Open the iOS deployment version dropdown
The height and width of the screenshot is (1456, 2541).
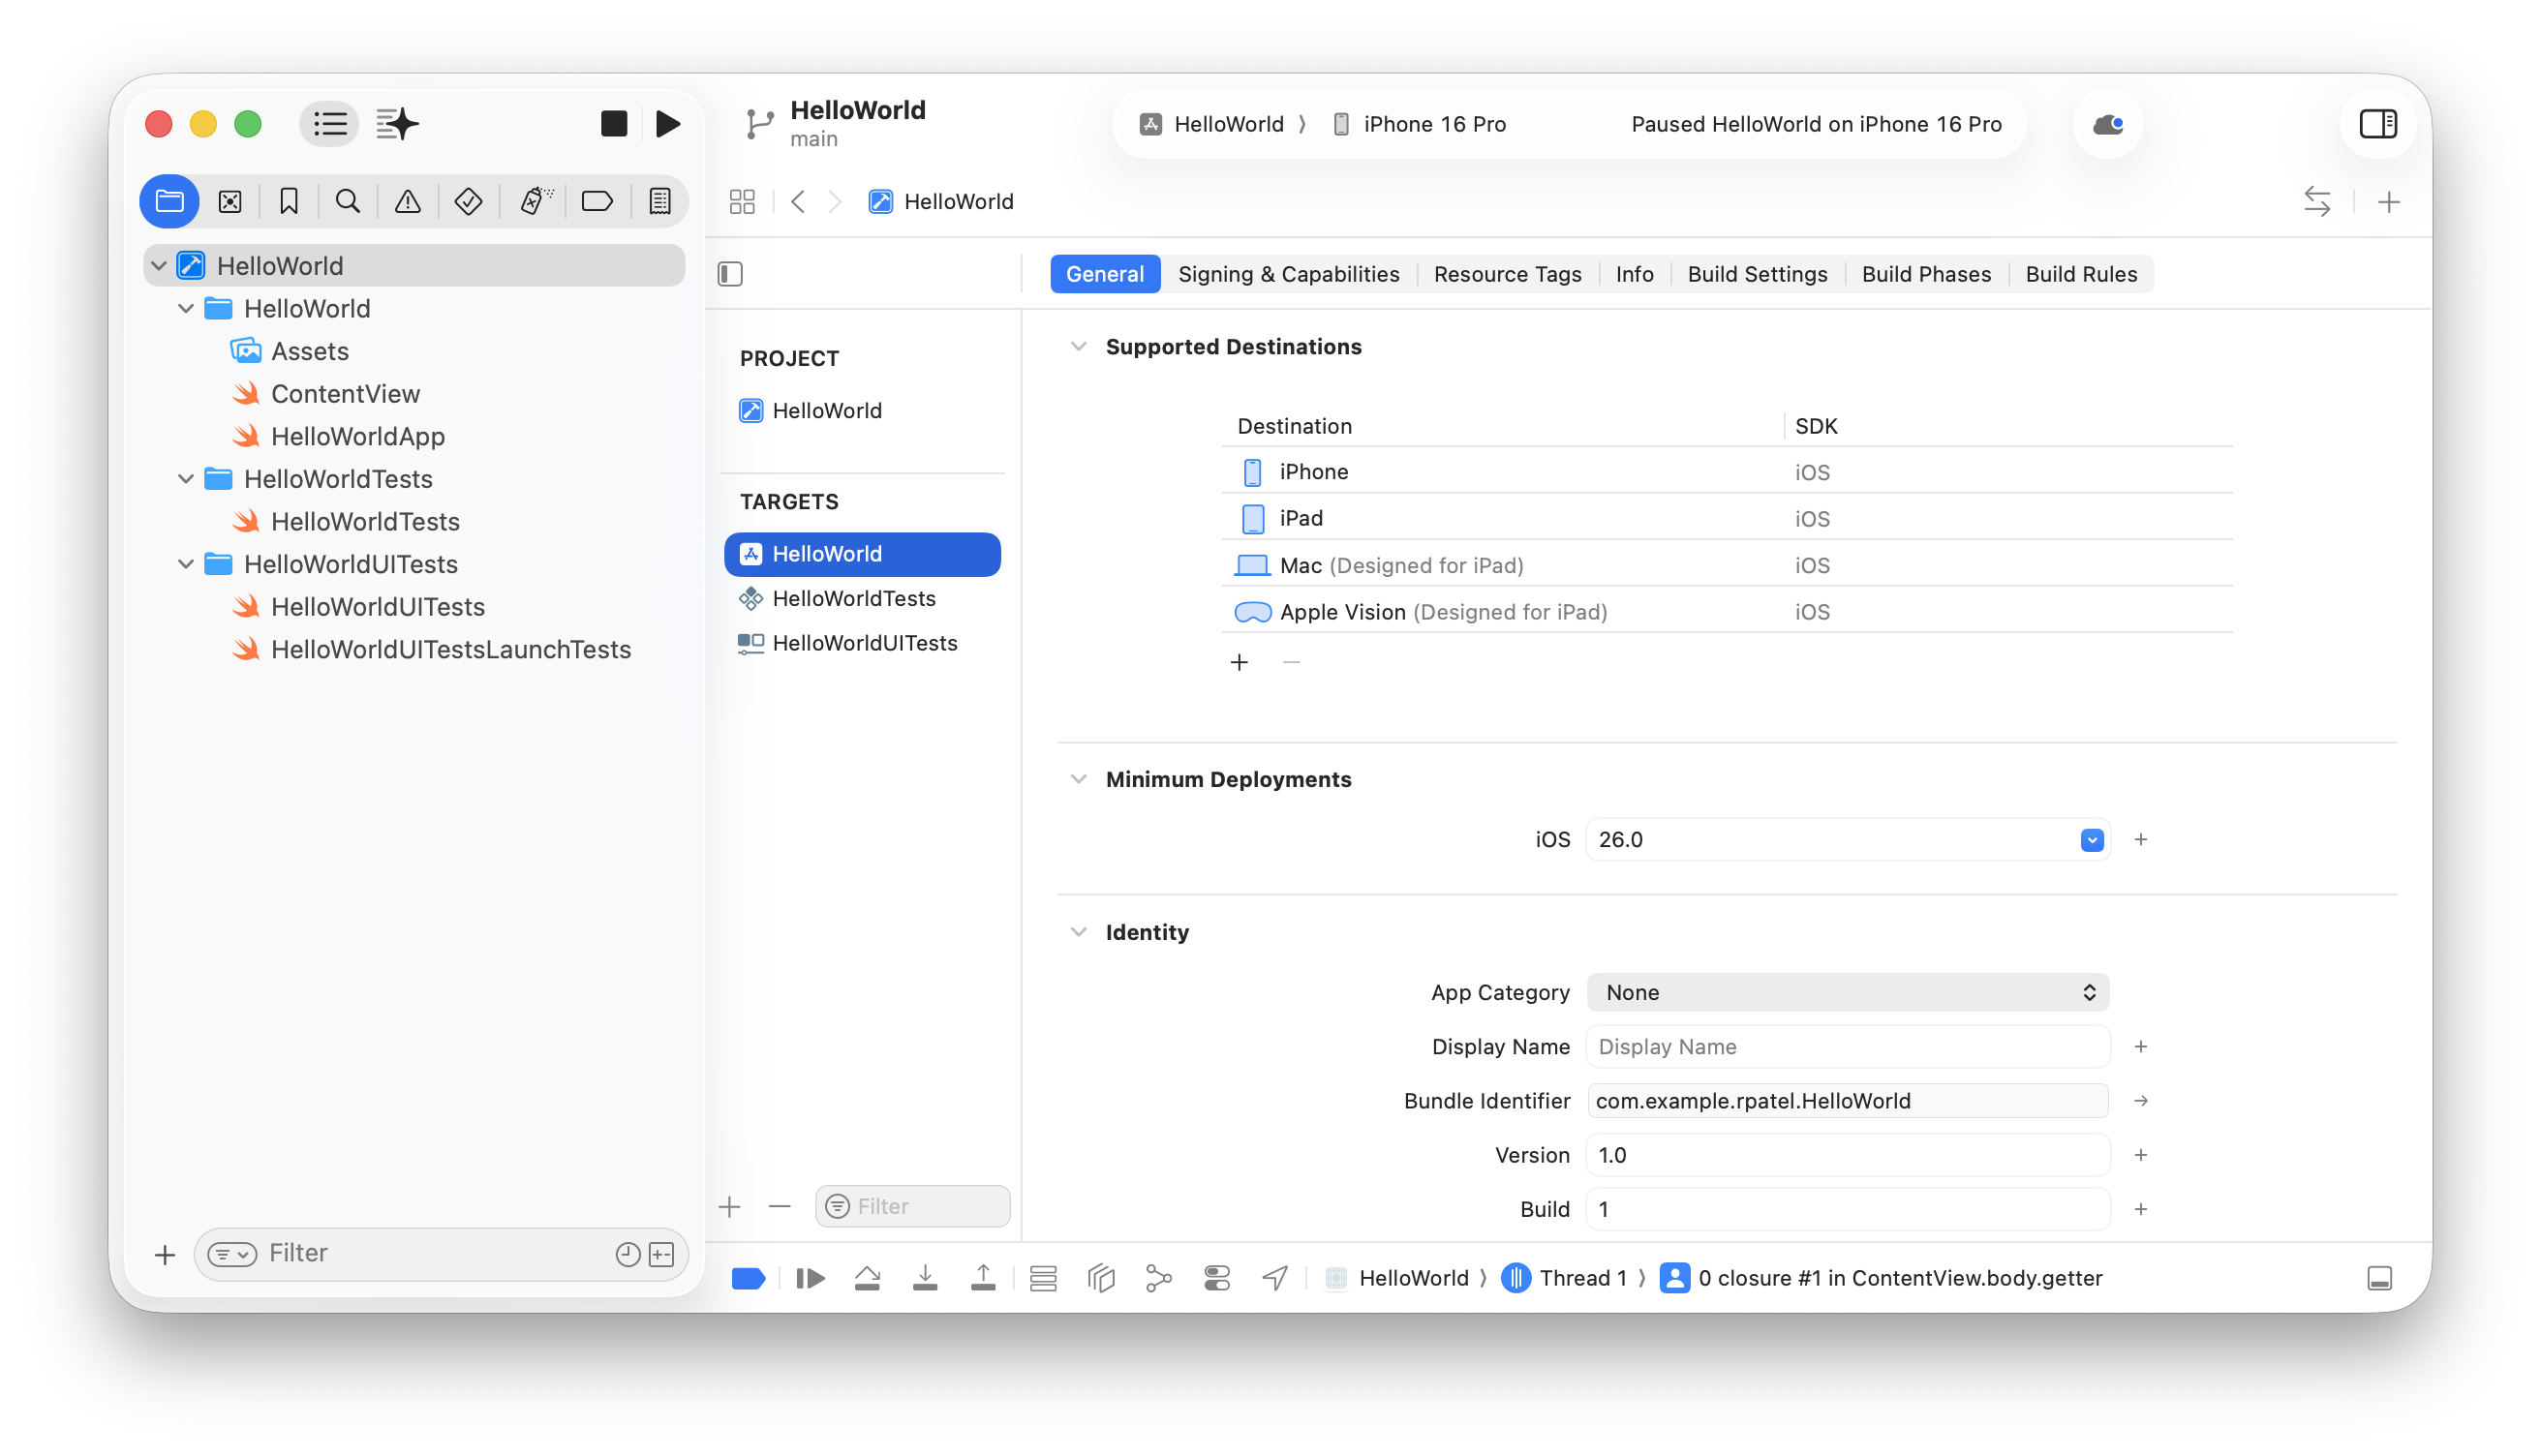[x=2091, y=840]
